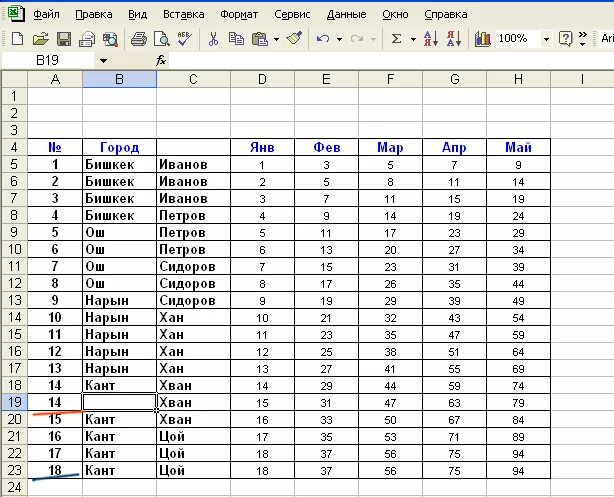The height and width of the screenshot is (497, 614).
Task: Click the Янв header cell
Action: 262,147
